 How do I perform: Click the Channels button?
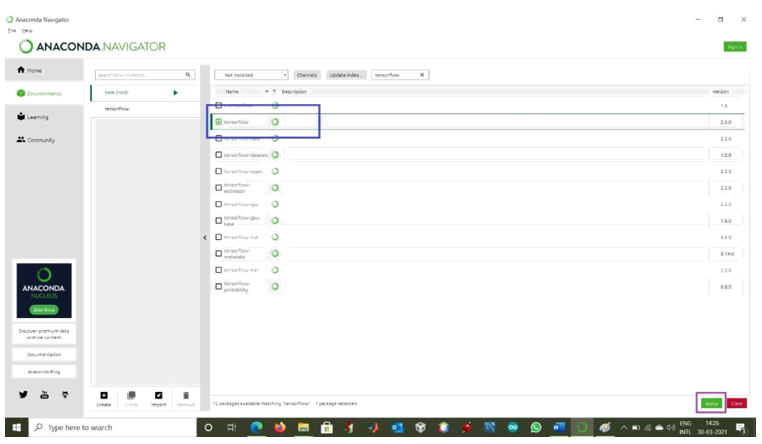coord(307,75)
